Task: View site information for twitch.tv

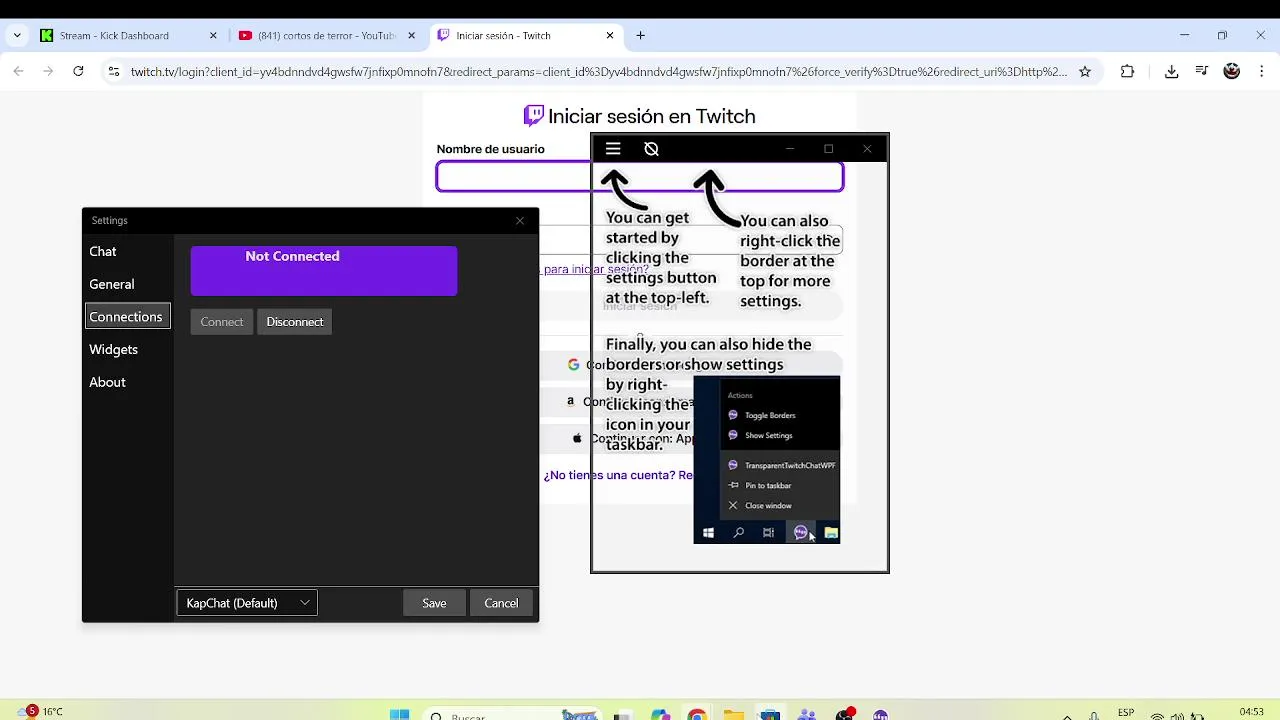Action: 114,72
